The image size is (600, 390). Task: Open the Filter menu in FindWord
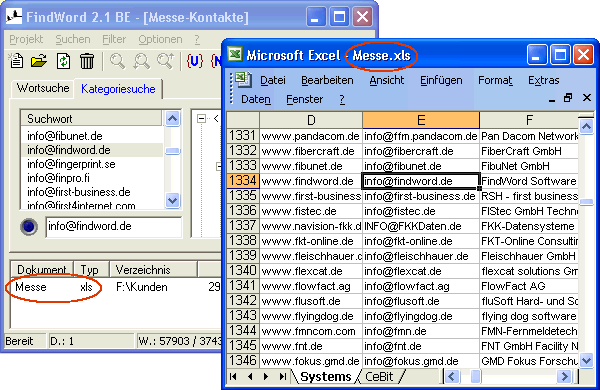[114, 39]
